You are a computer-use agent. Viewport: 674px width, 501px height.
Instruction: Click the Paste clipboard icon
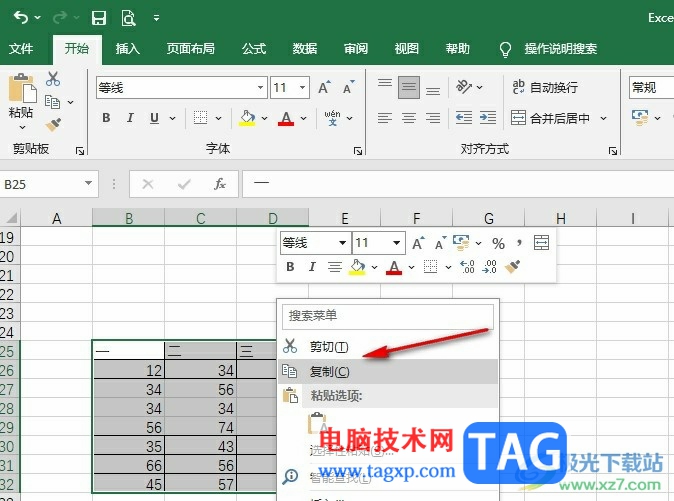(x=22, y=88)
